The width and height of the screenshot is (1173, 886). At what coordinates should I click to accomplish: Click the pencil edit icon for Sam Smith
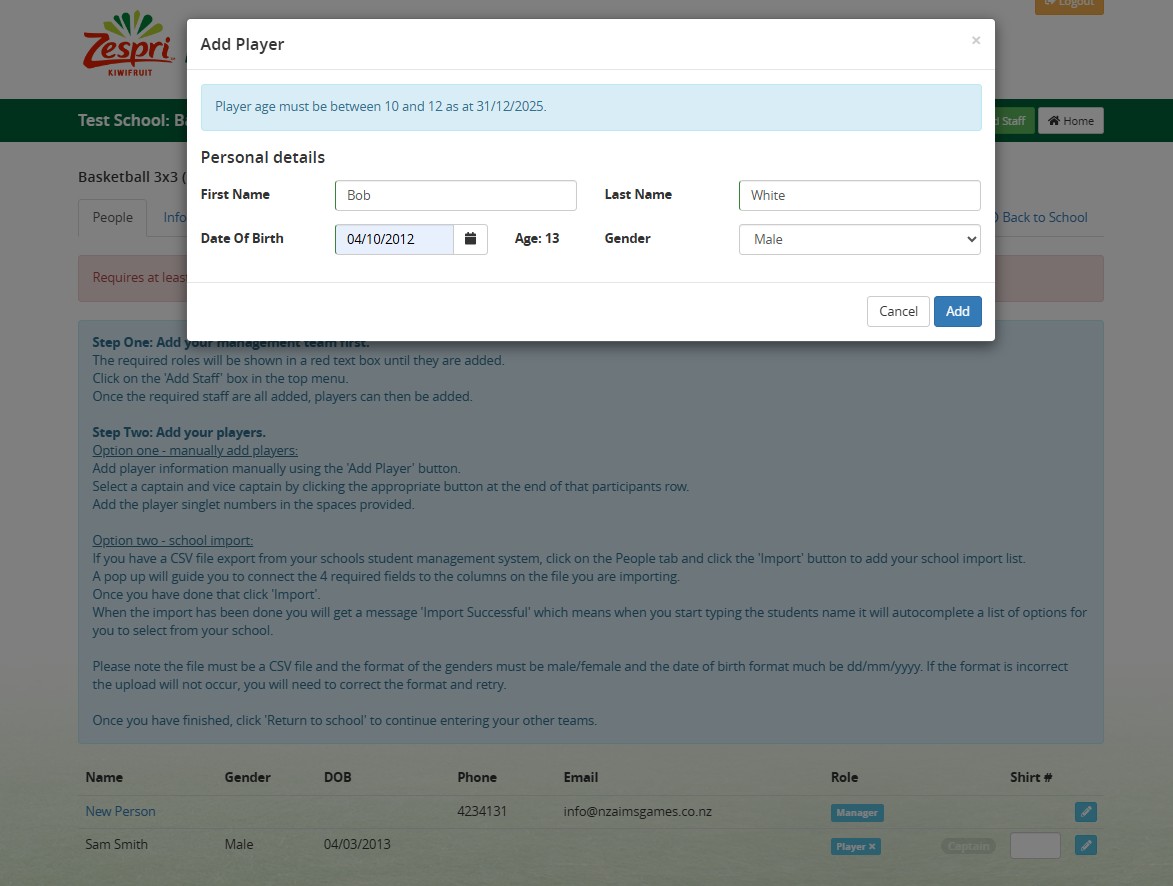pyautogui.click(x=1085, y=845)
